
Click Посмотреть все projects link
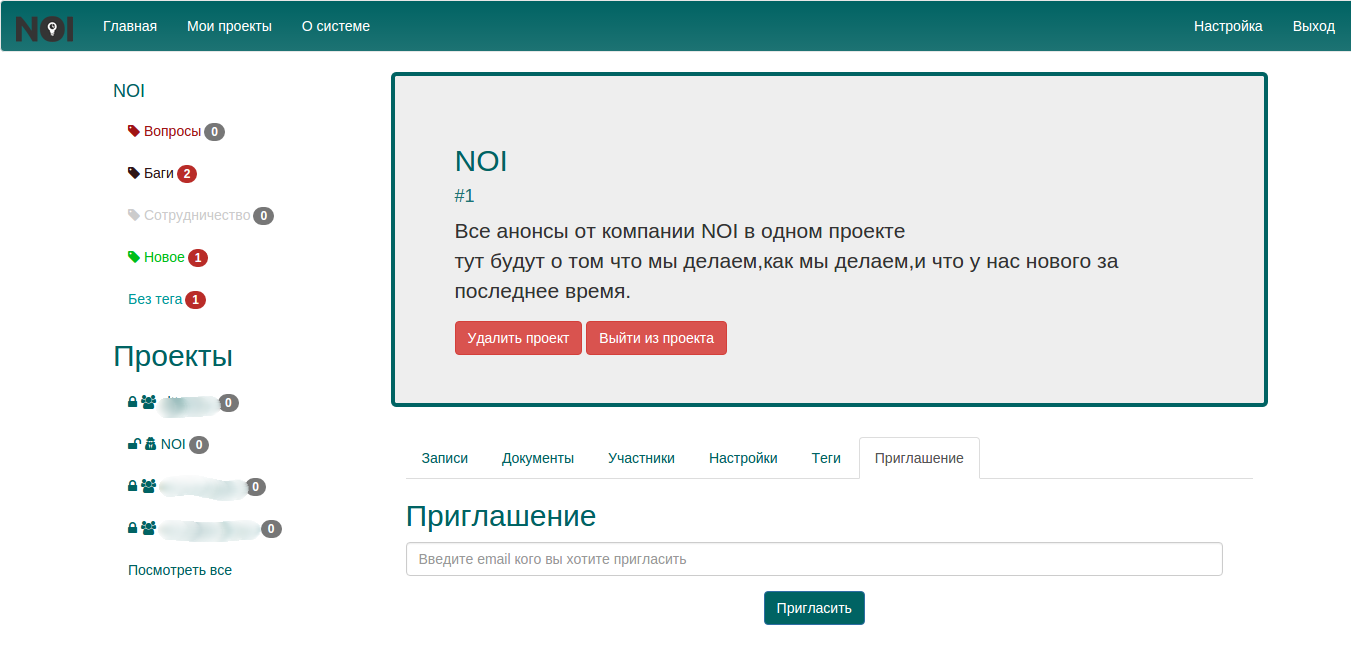pyautogui.click(x=180, y=570)
